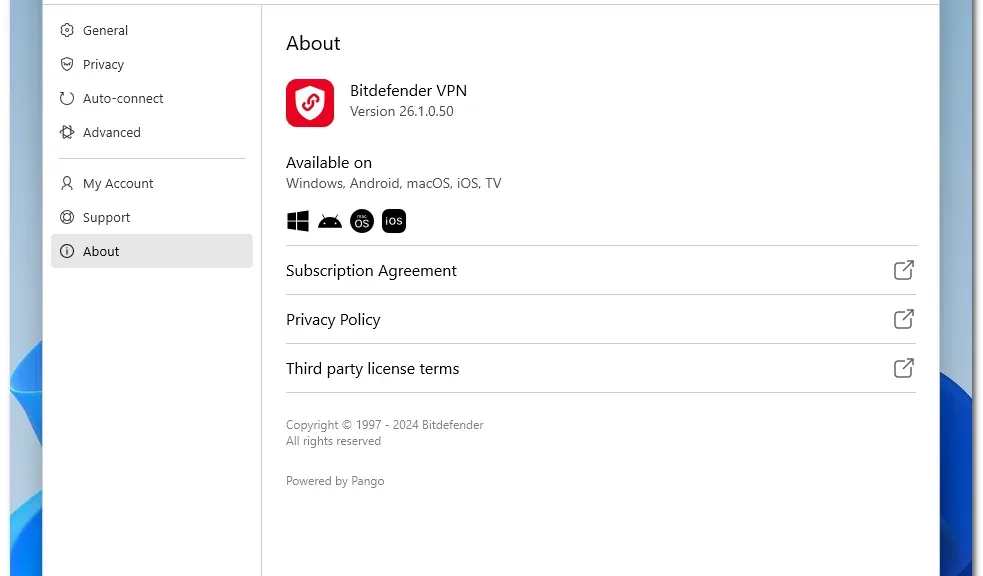983x576 pixels.
Task: Go to the Privacy settings section
Action: tap(152, 64)
